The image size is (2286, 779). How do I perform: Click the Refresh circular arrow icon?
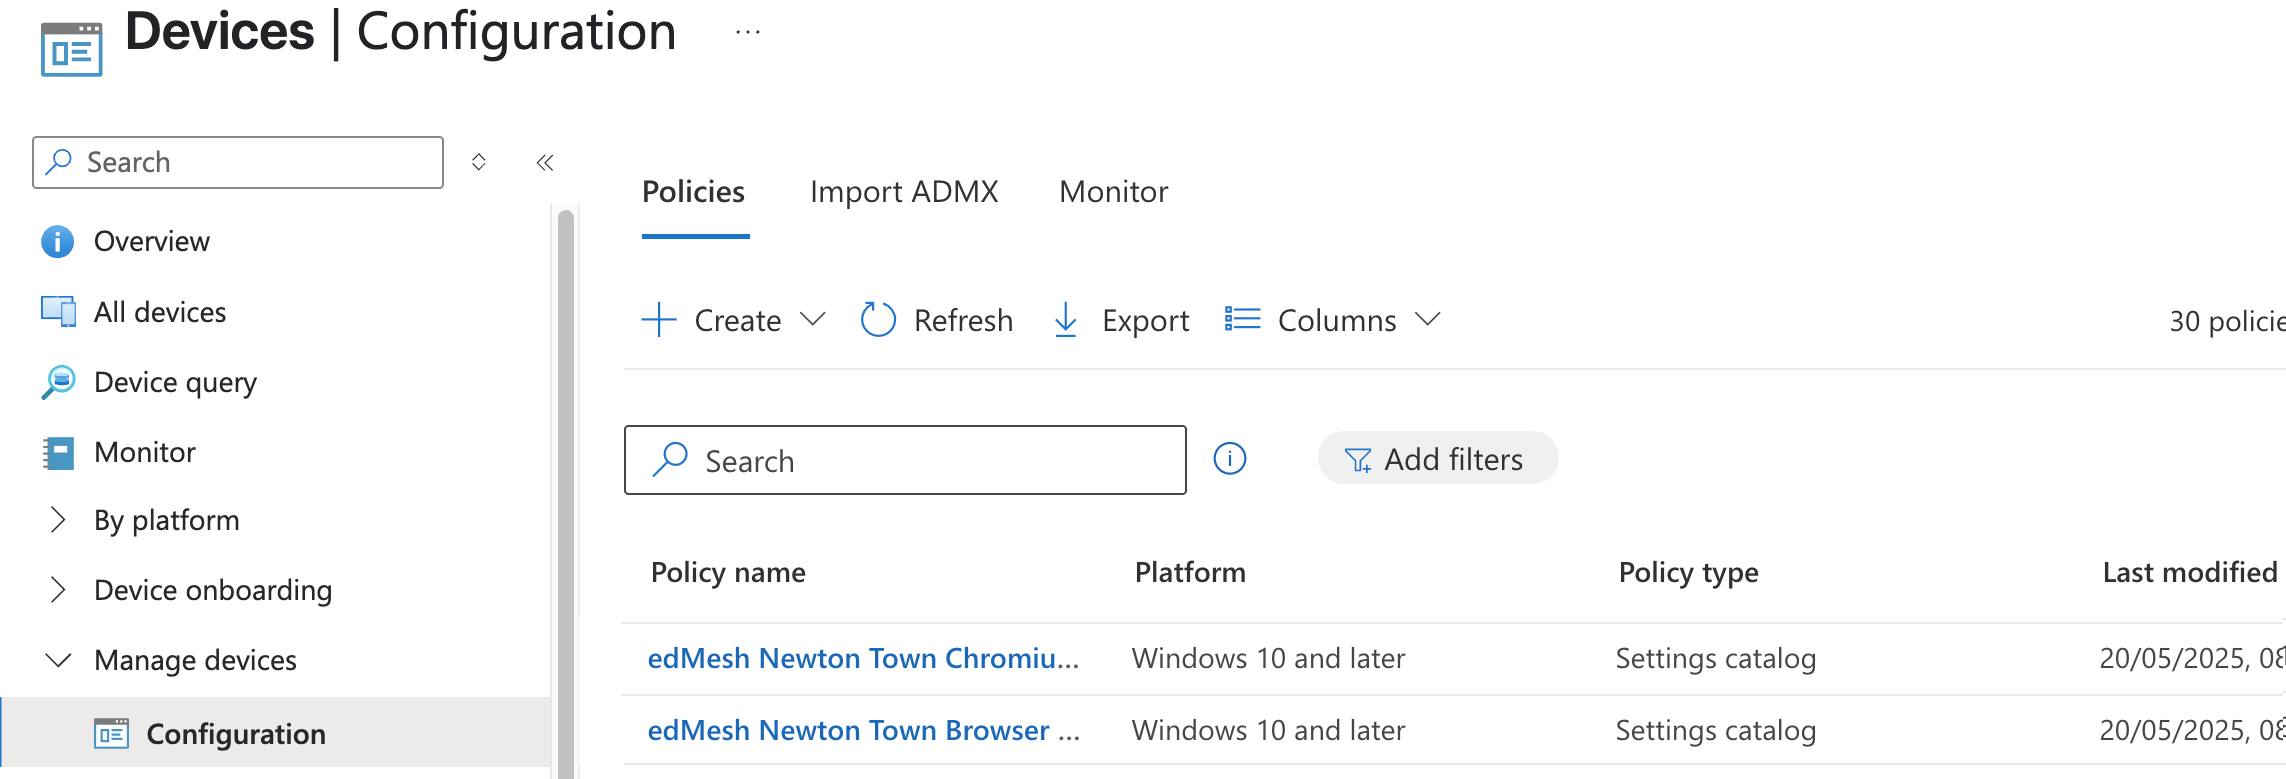[878, 320]
